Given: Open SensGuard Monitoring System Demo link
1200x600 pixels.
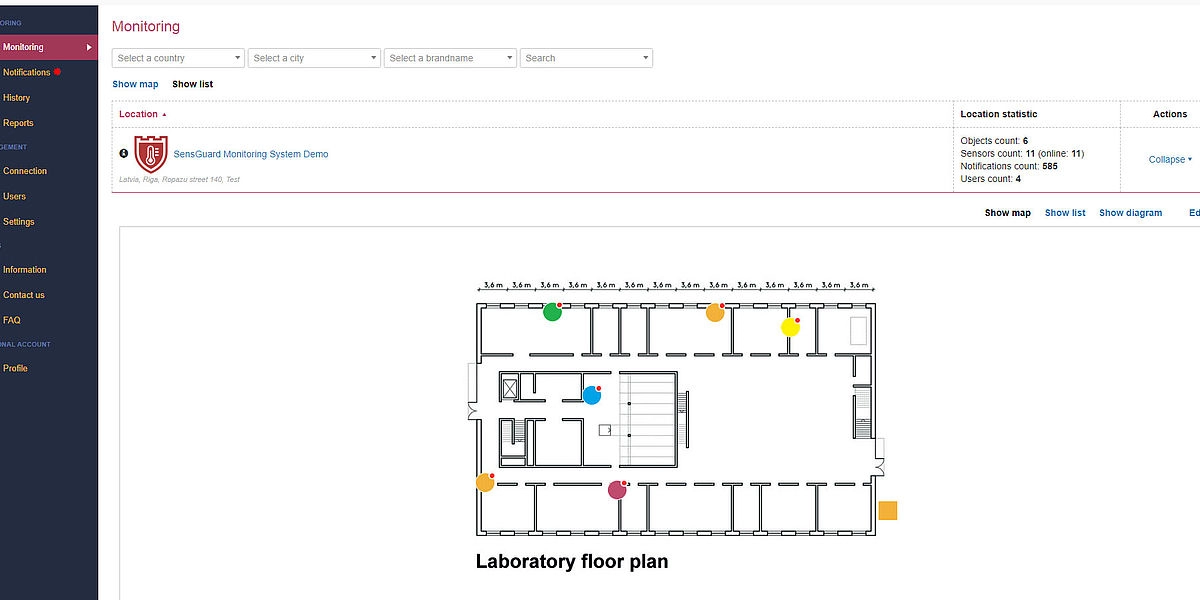Looking at the screenshot, I should (x=251, y=154).
